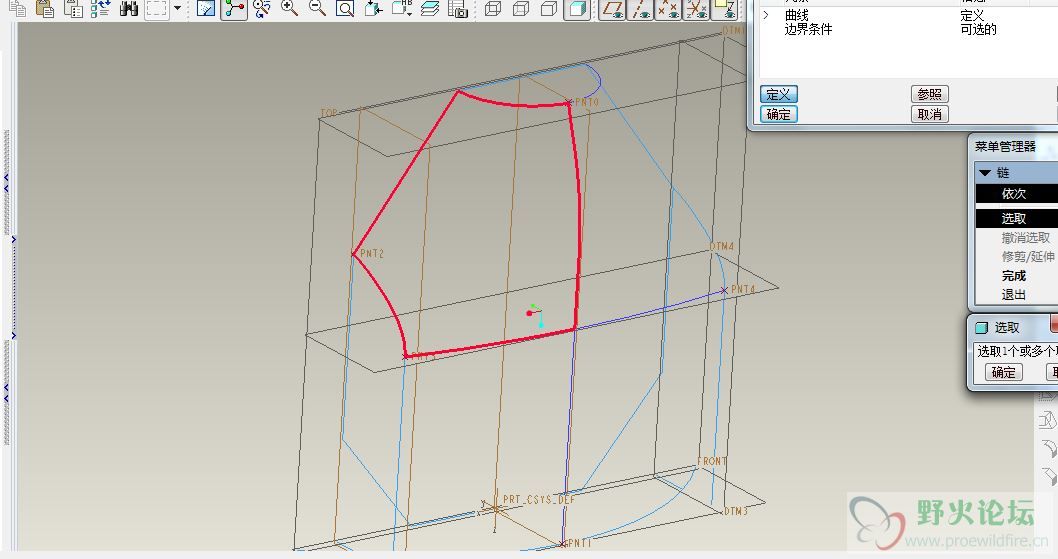Collapse the 链 menu section triangle
Viewport: 1058px width, 559px height.
point(984,173)
